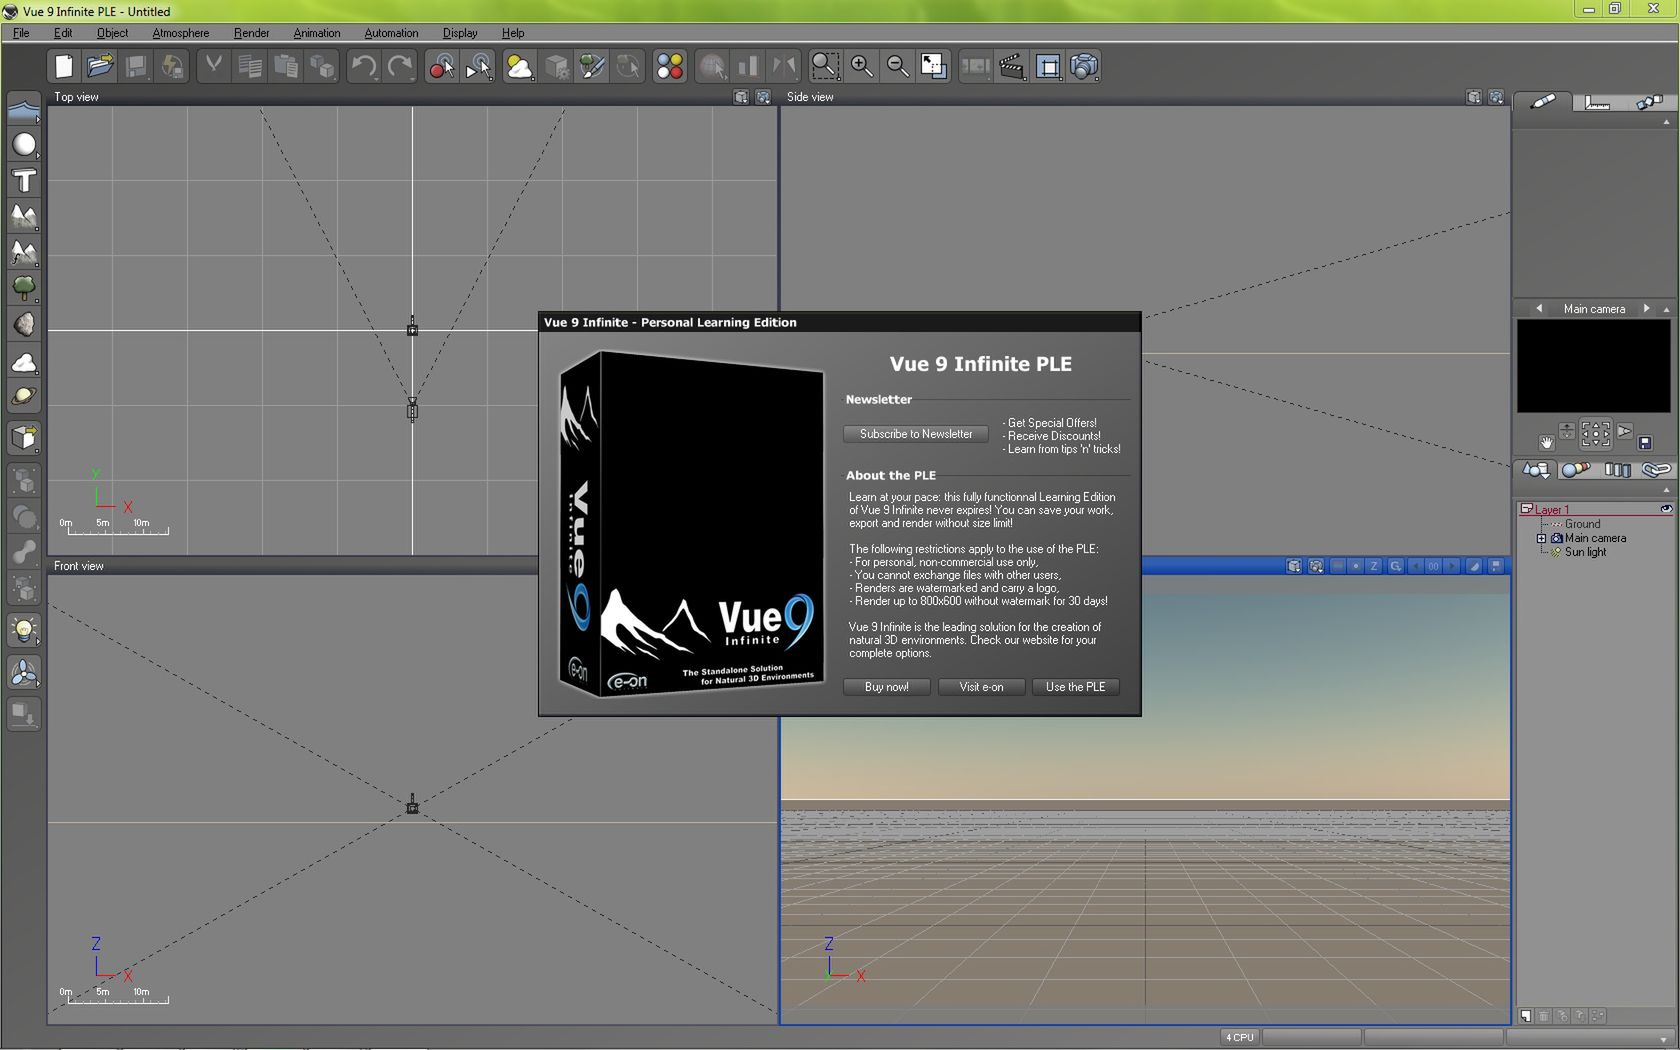Add a ventilator using the fan icon

pyautogui.click(x=24, y=673)
